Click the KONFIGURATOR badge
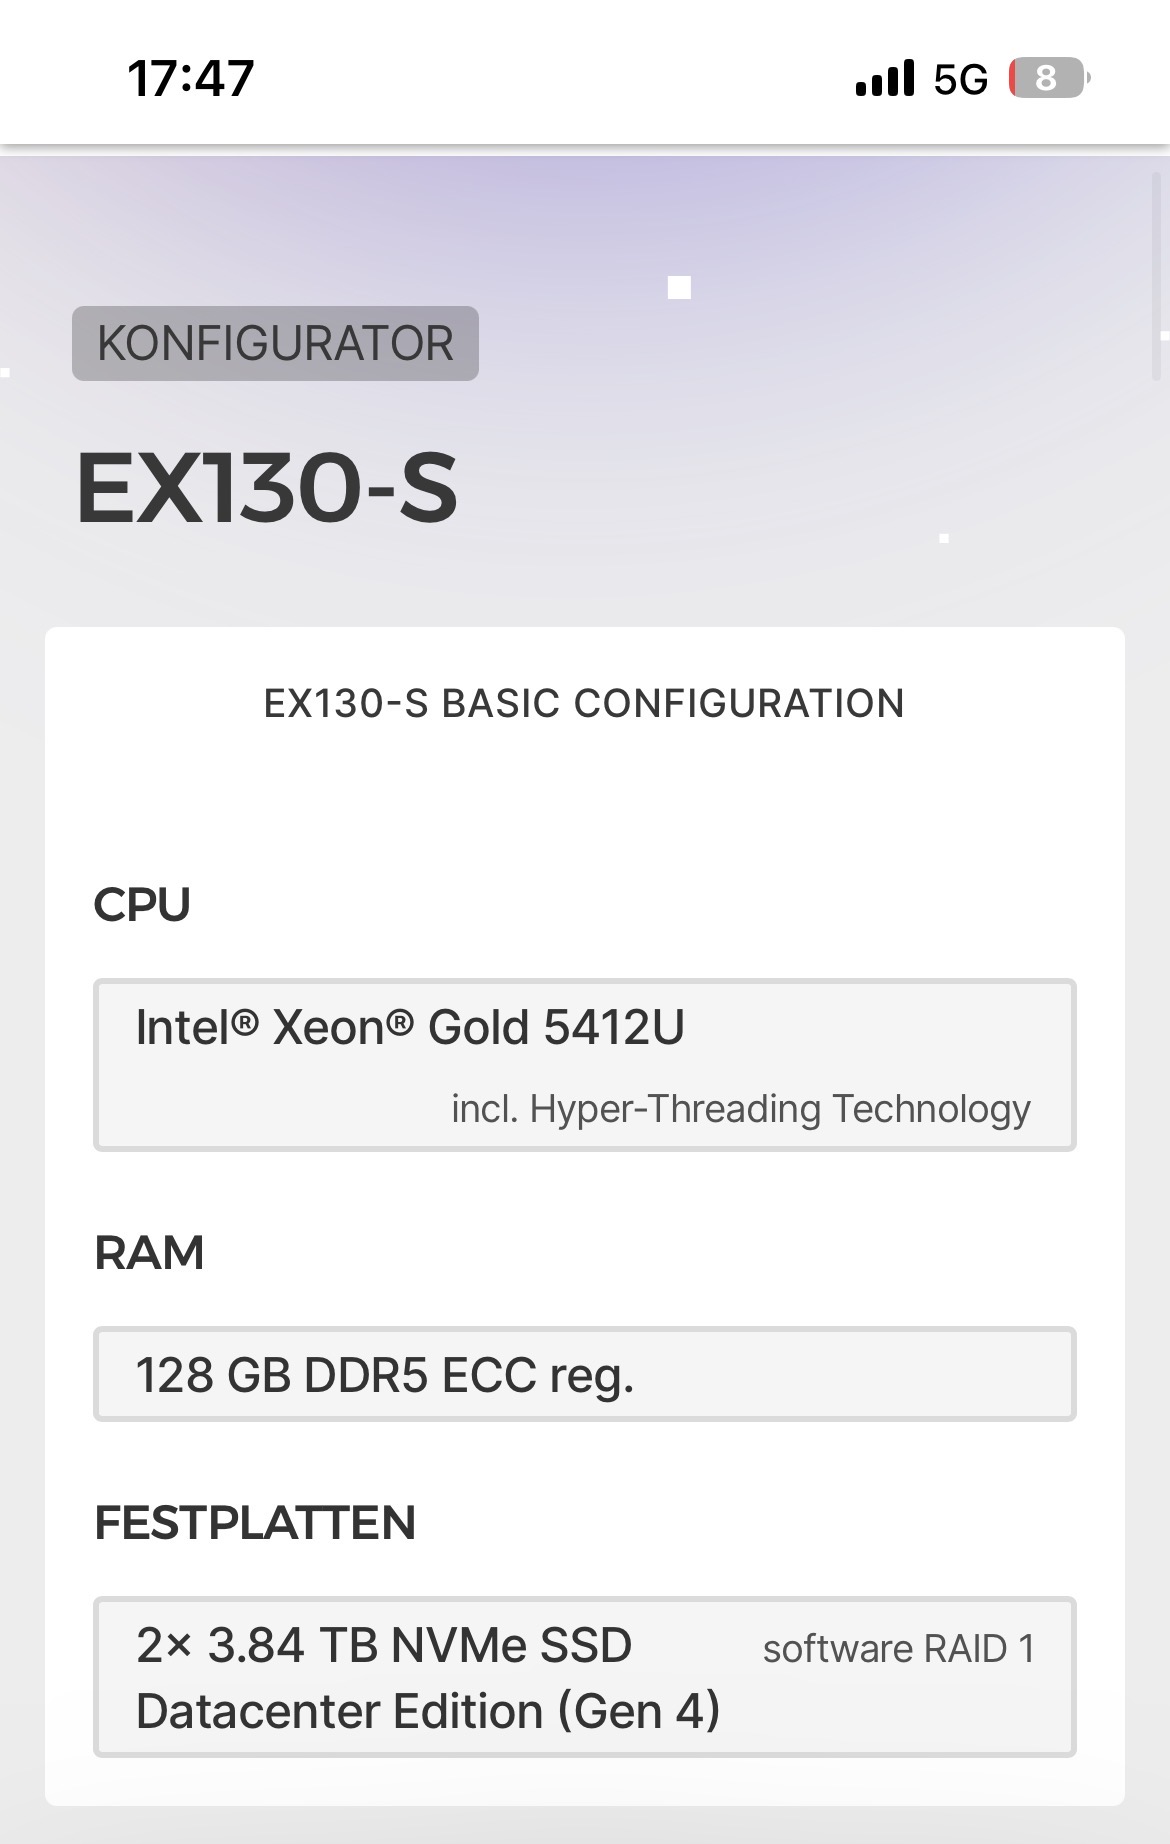1170x1844 pixels. [275, 343]
